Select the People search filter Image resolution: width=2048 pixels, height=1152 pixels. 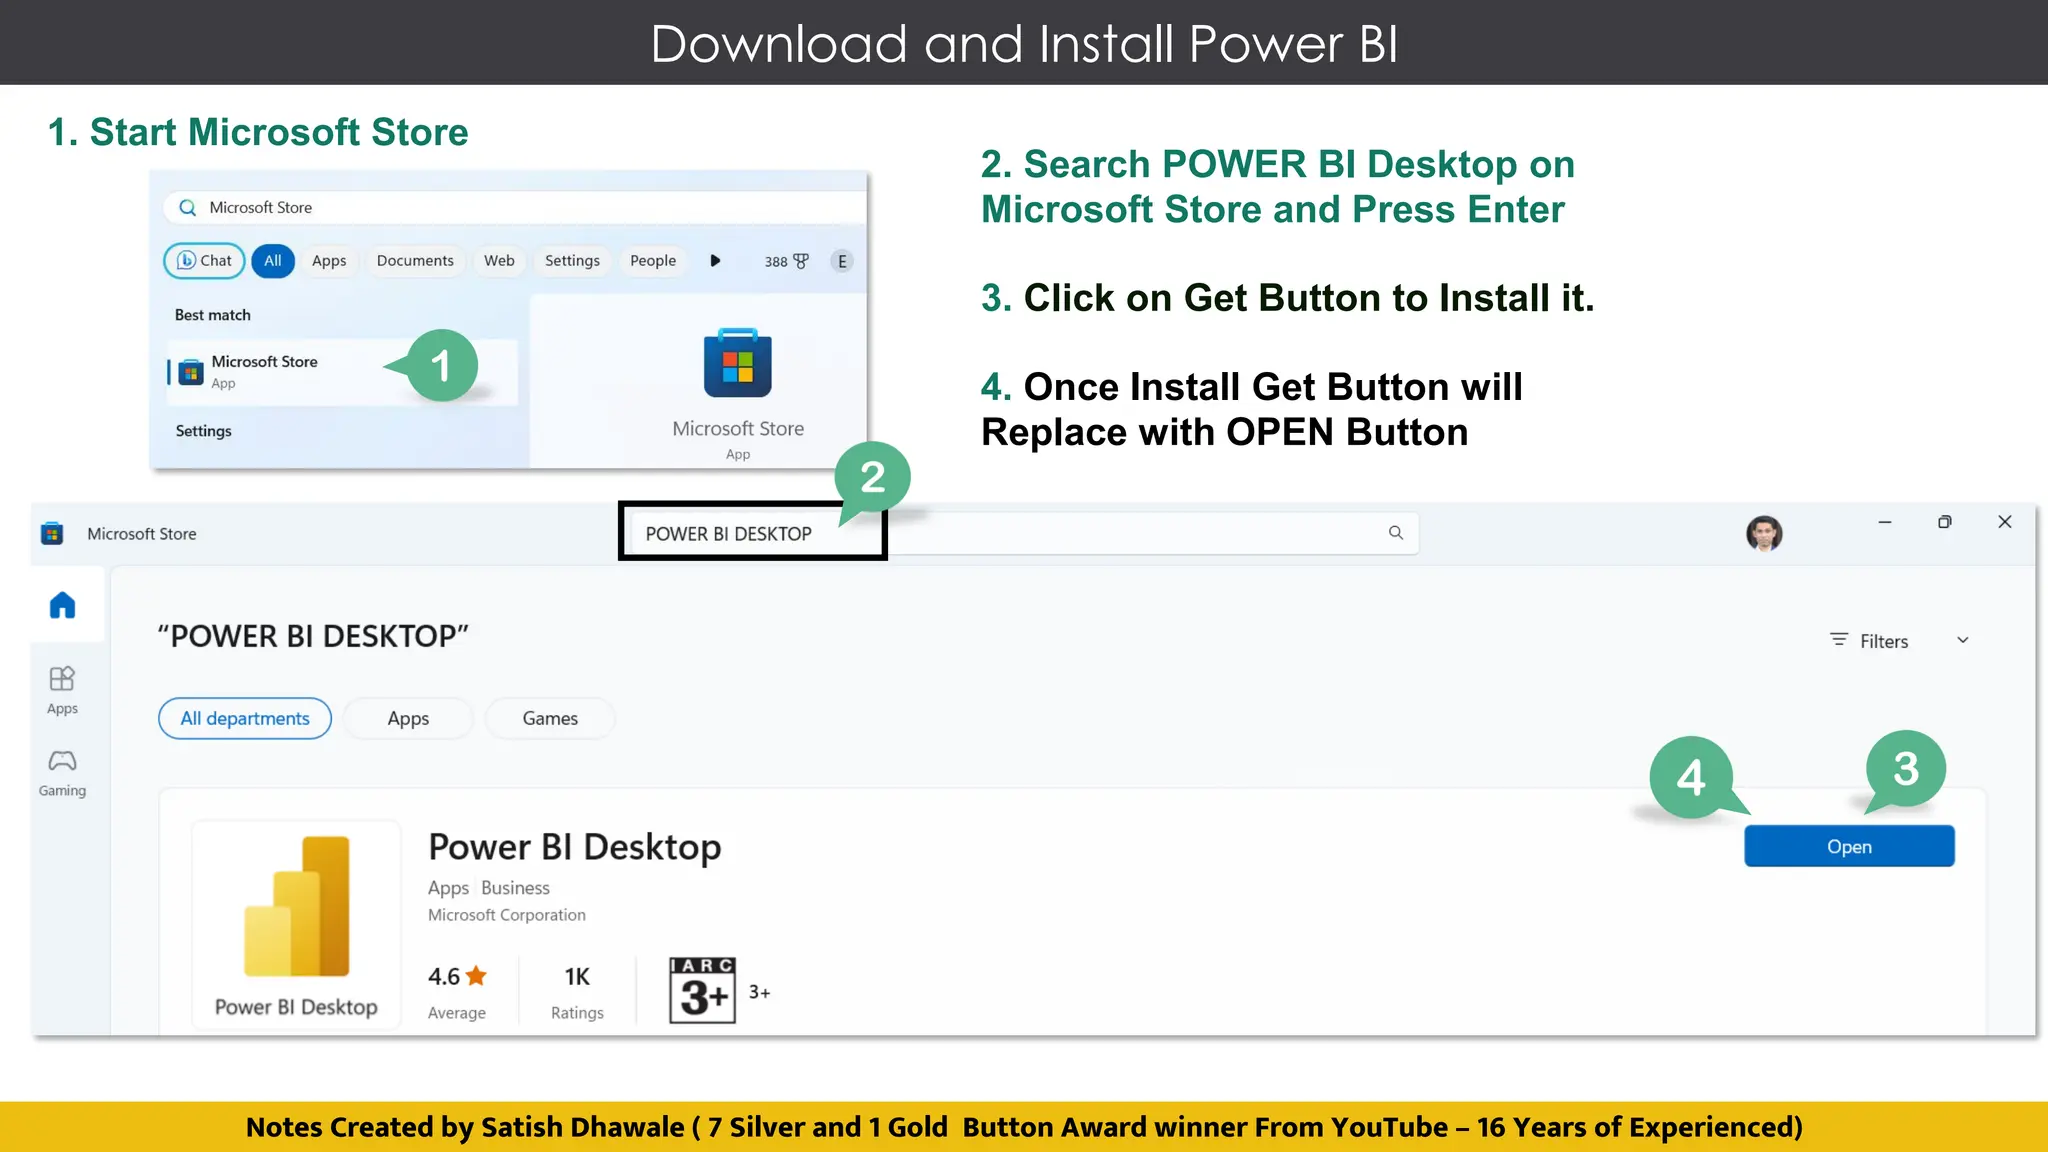tap(653, 261)
